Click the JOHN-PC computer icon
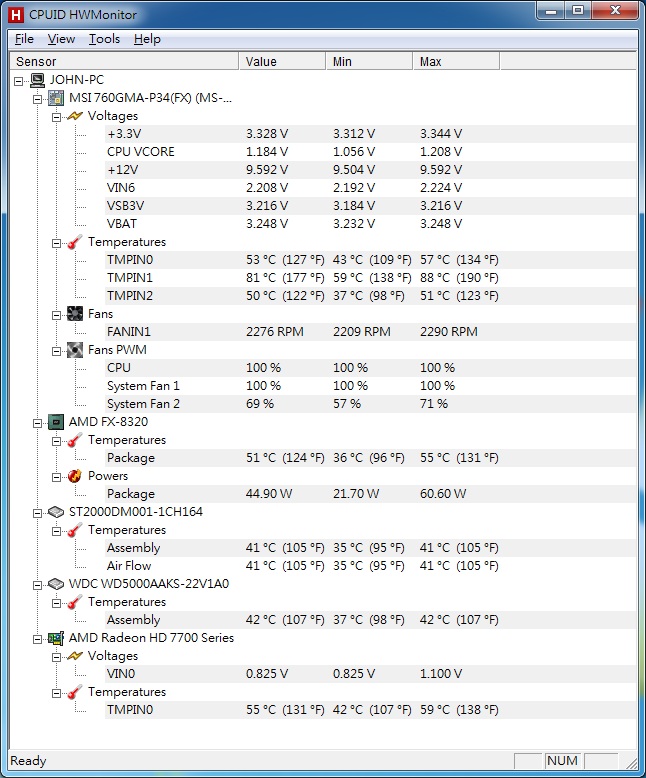This screenshot has height=778, width=646. click(x=38, y=80)
